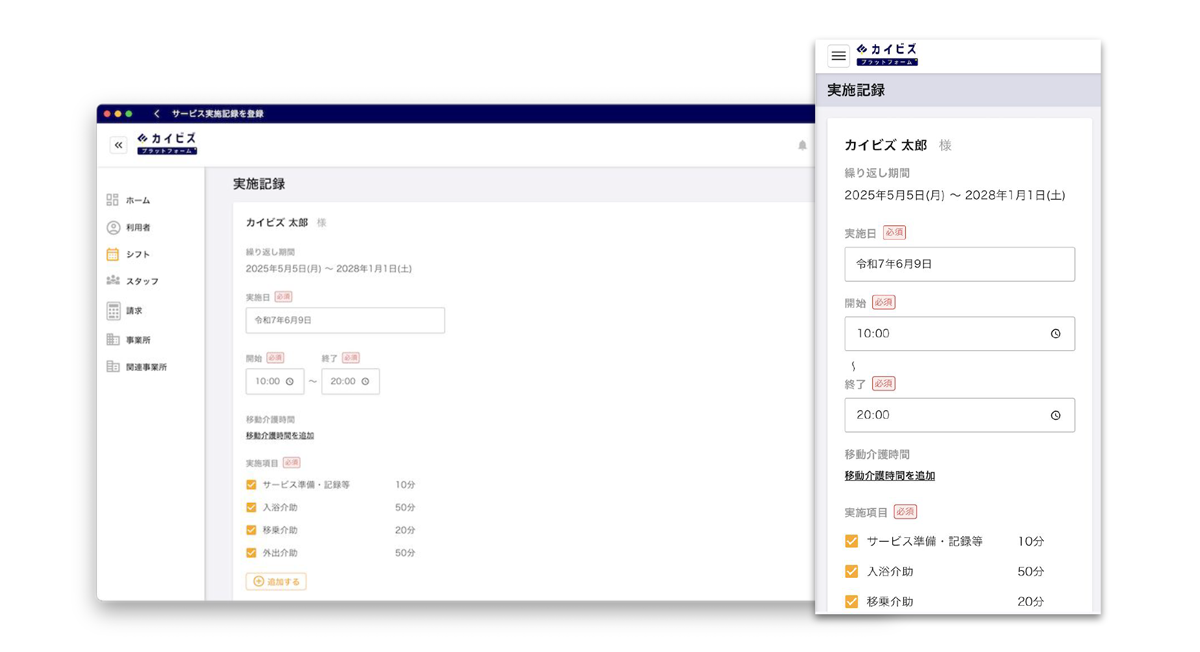Open hamburger menu in mobile view
The height and width of the screenshot is (652, 1200).
pos(838,56)
